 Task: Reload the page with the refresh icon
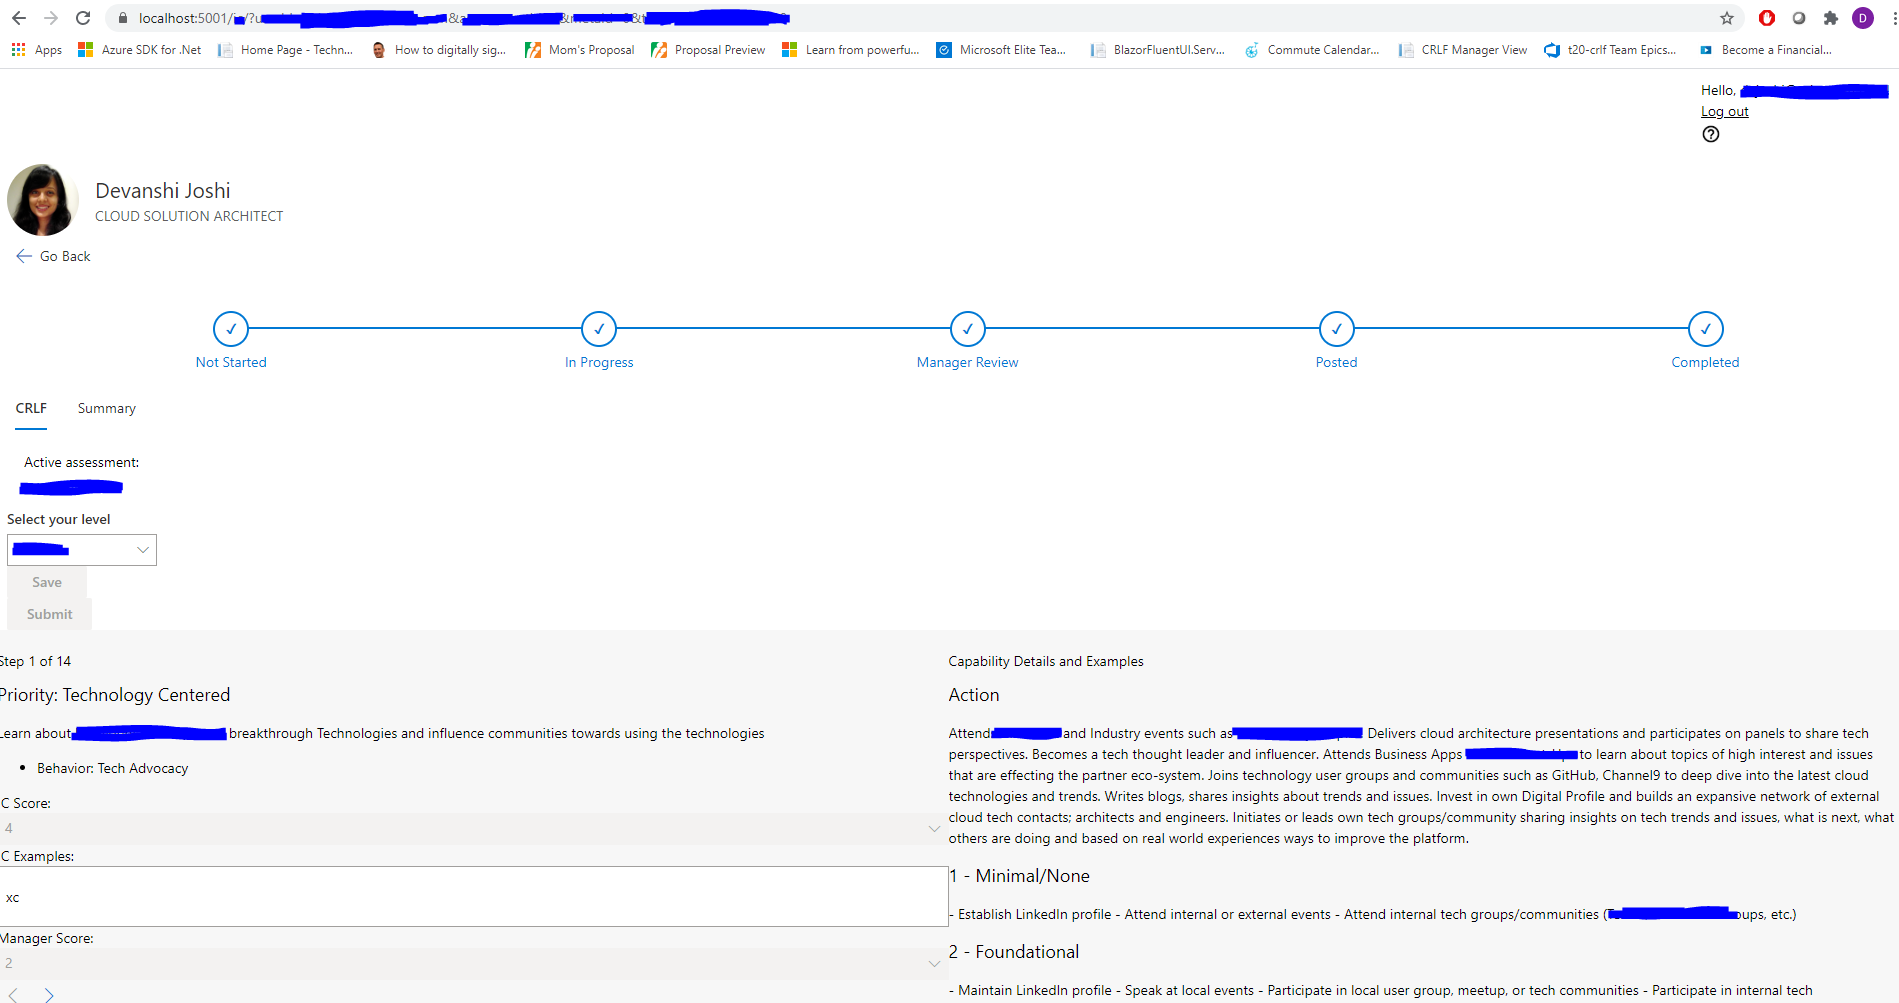tap(83, 17)
